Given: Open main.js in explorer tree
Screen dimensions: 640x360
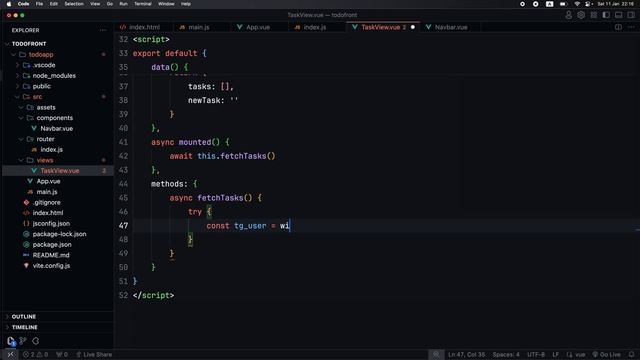Looking at the screenshot, I should pyautogui.click(x=47, y=192).
